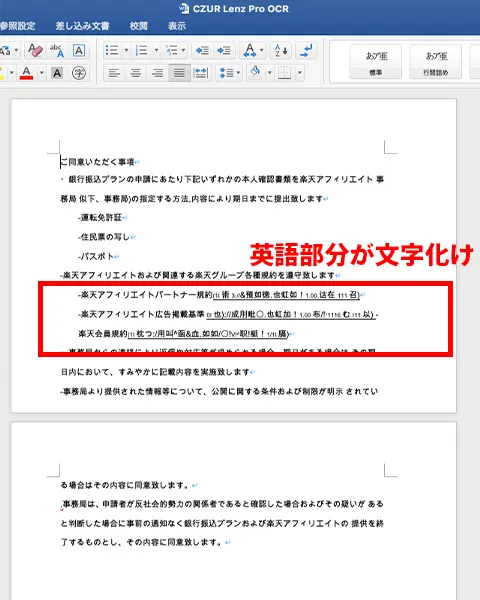Click the Clear Formatting eraser icon

coord(35,50)
